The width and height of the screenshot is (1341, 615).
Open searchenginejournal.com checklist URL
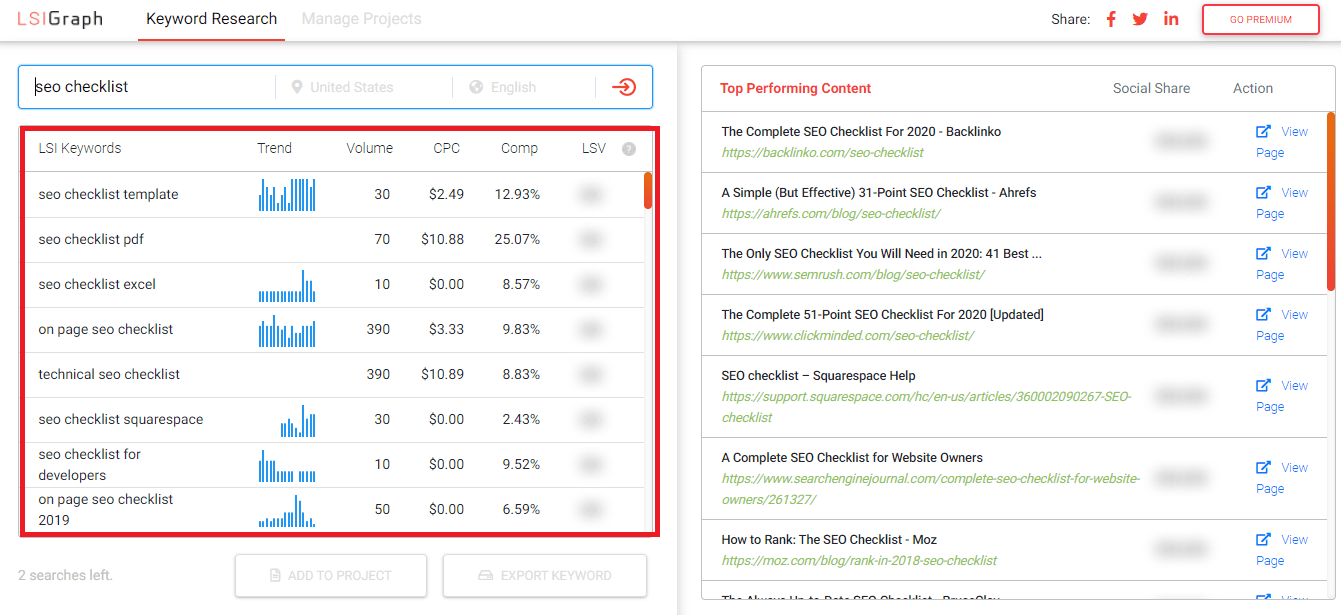[930, 489]
